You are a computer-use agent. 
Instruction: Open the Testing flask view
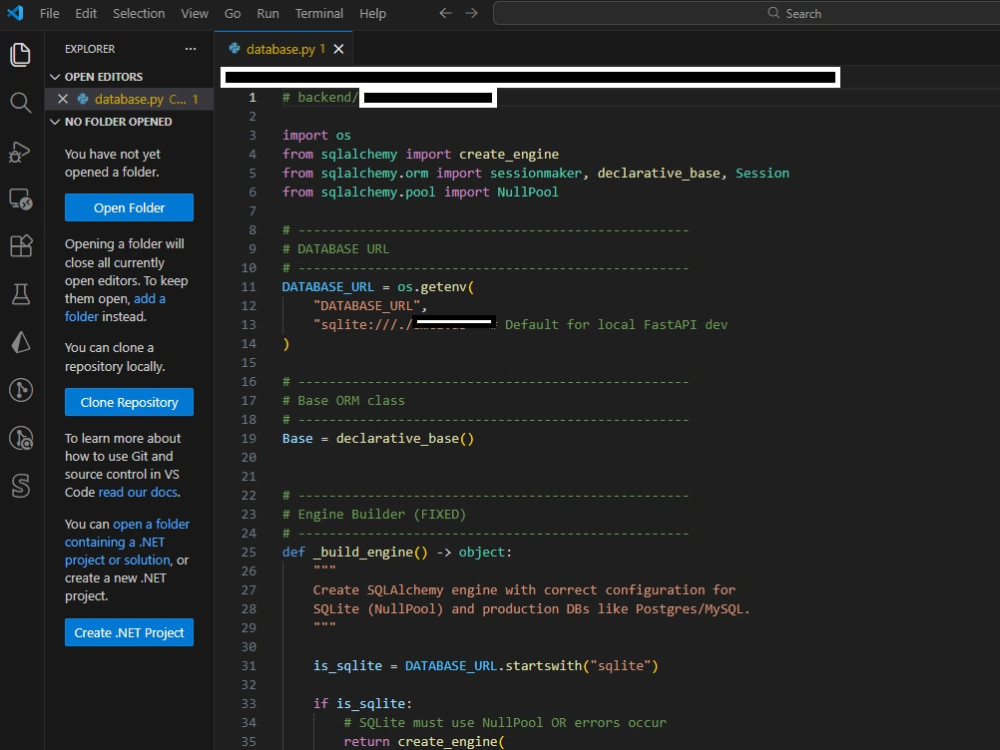(x=20, y=294)
